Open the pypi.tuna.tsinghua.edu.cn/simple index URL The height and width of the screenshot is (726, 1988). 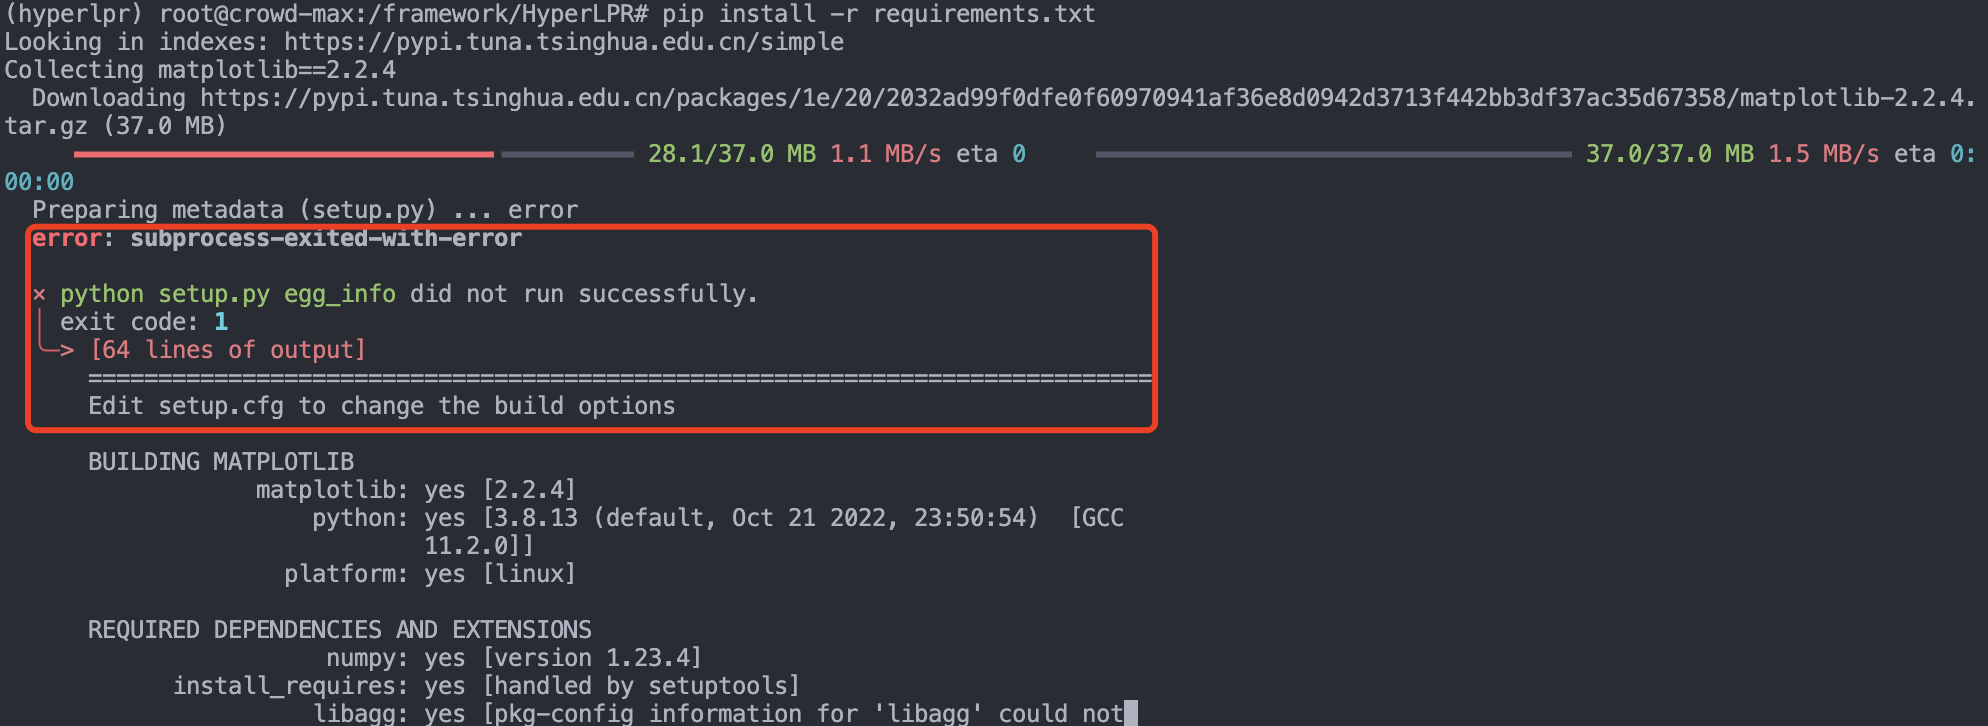(x=563, y=42)
